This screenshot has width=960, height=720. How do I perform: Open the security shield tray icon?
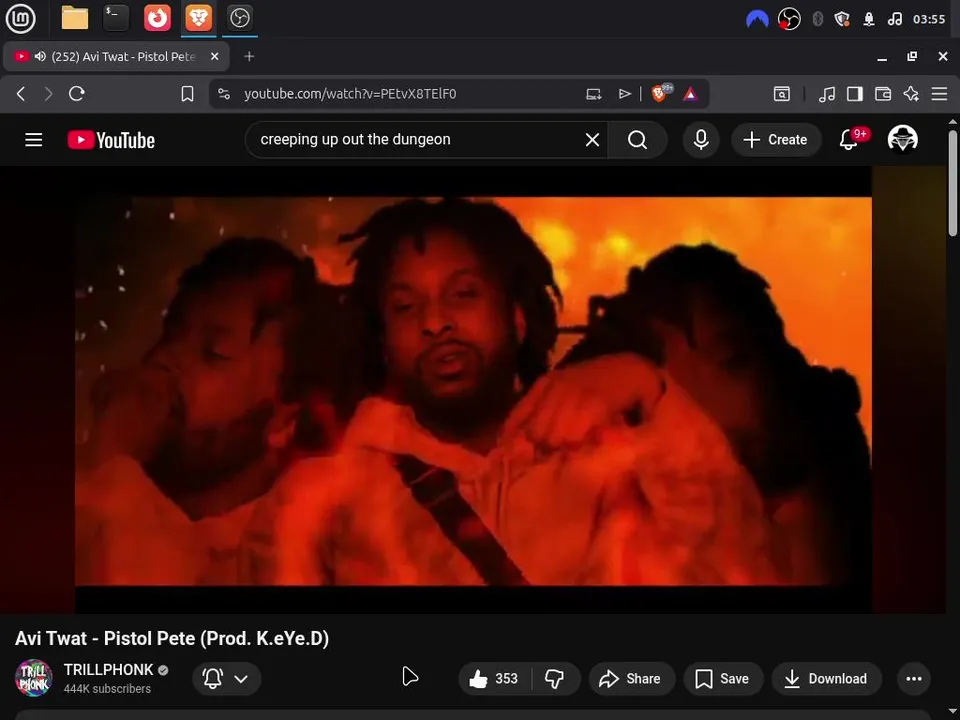pyautogui.click(x=842, y=19)
